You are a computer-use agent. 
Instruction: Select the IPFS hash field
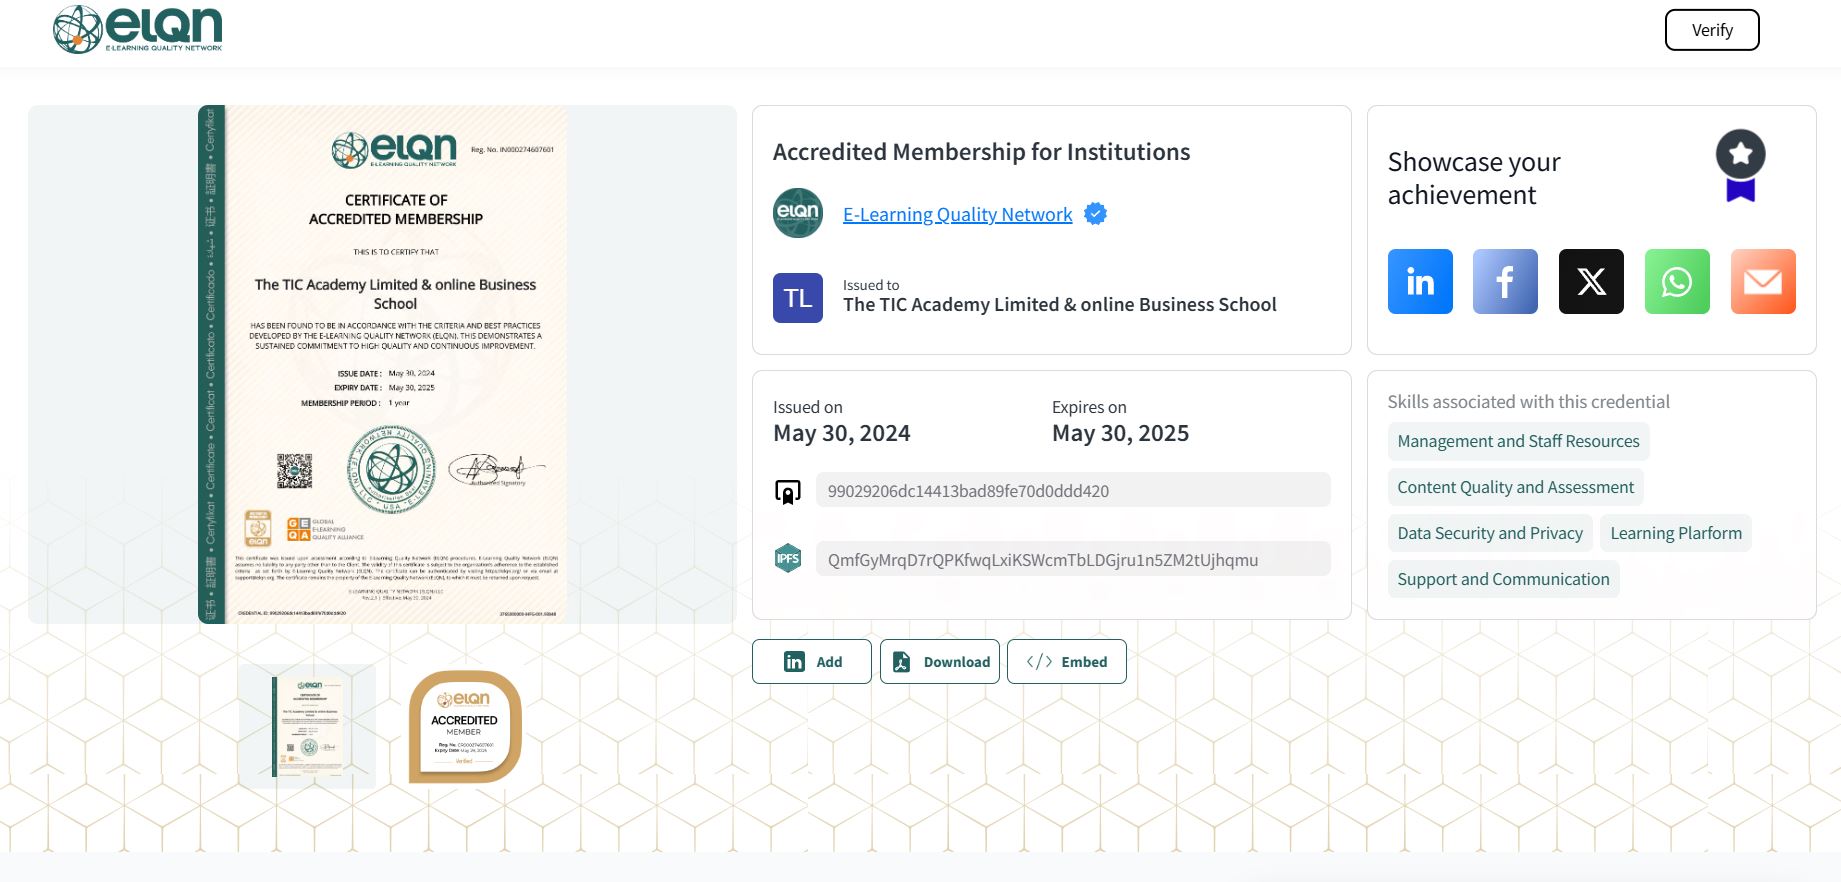point(1073,559)
